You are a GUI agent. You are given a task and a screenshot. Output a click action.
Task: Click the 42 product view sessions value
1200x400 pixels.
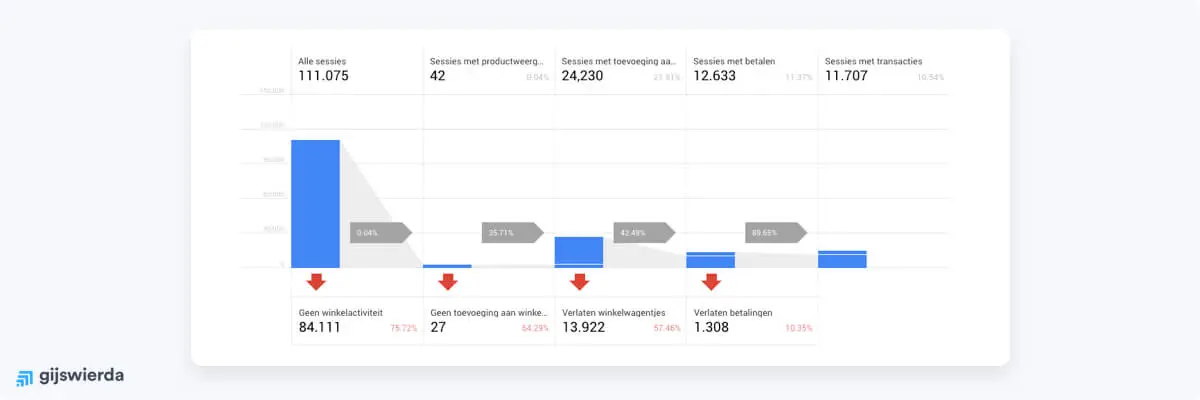(x=438, y=76)
